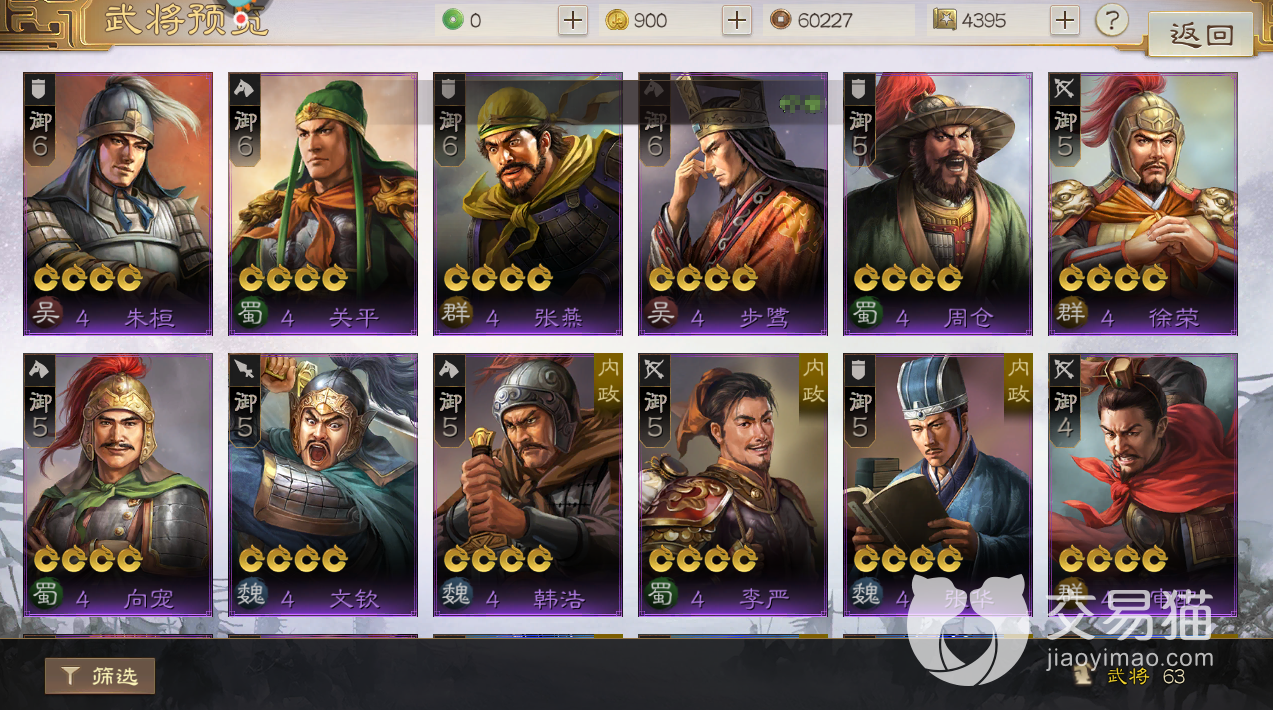Click the 内政 tag on 李严's card
This screenshot has width=1273, height=710.
[x=813, y=381]
